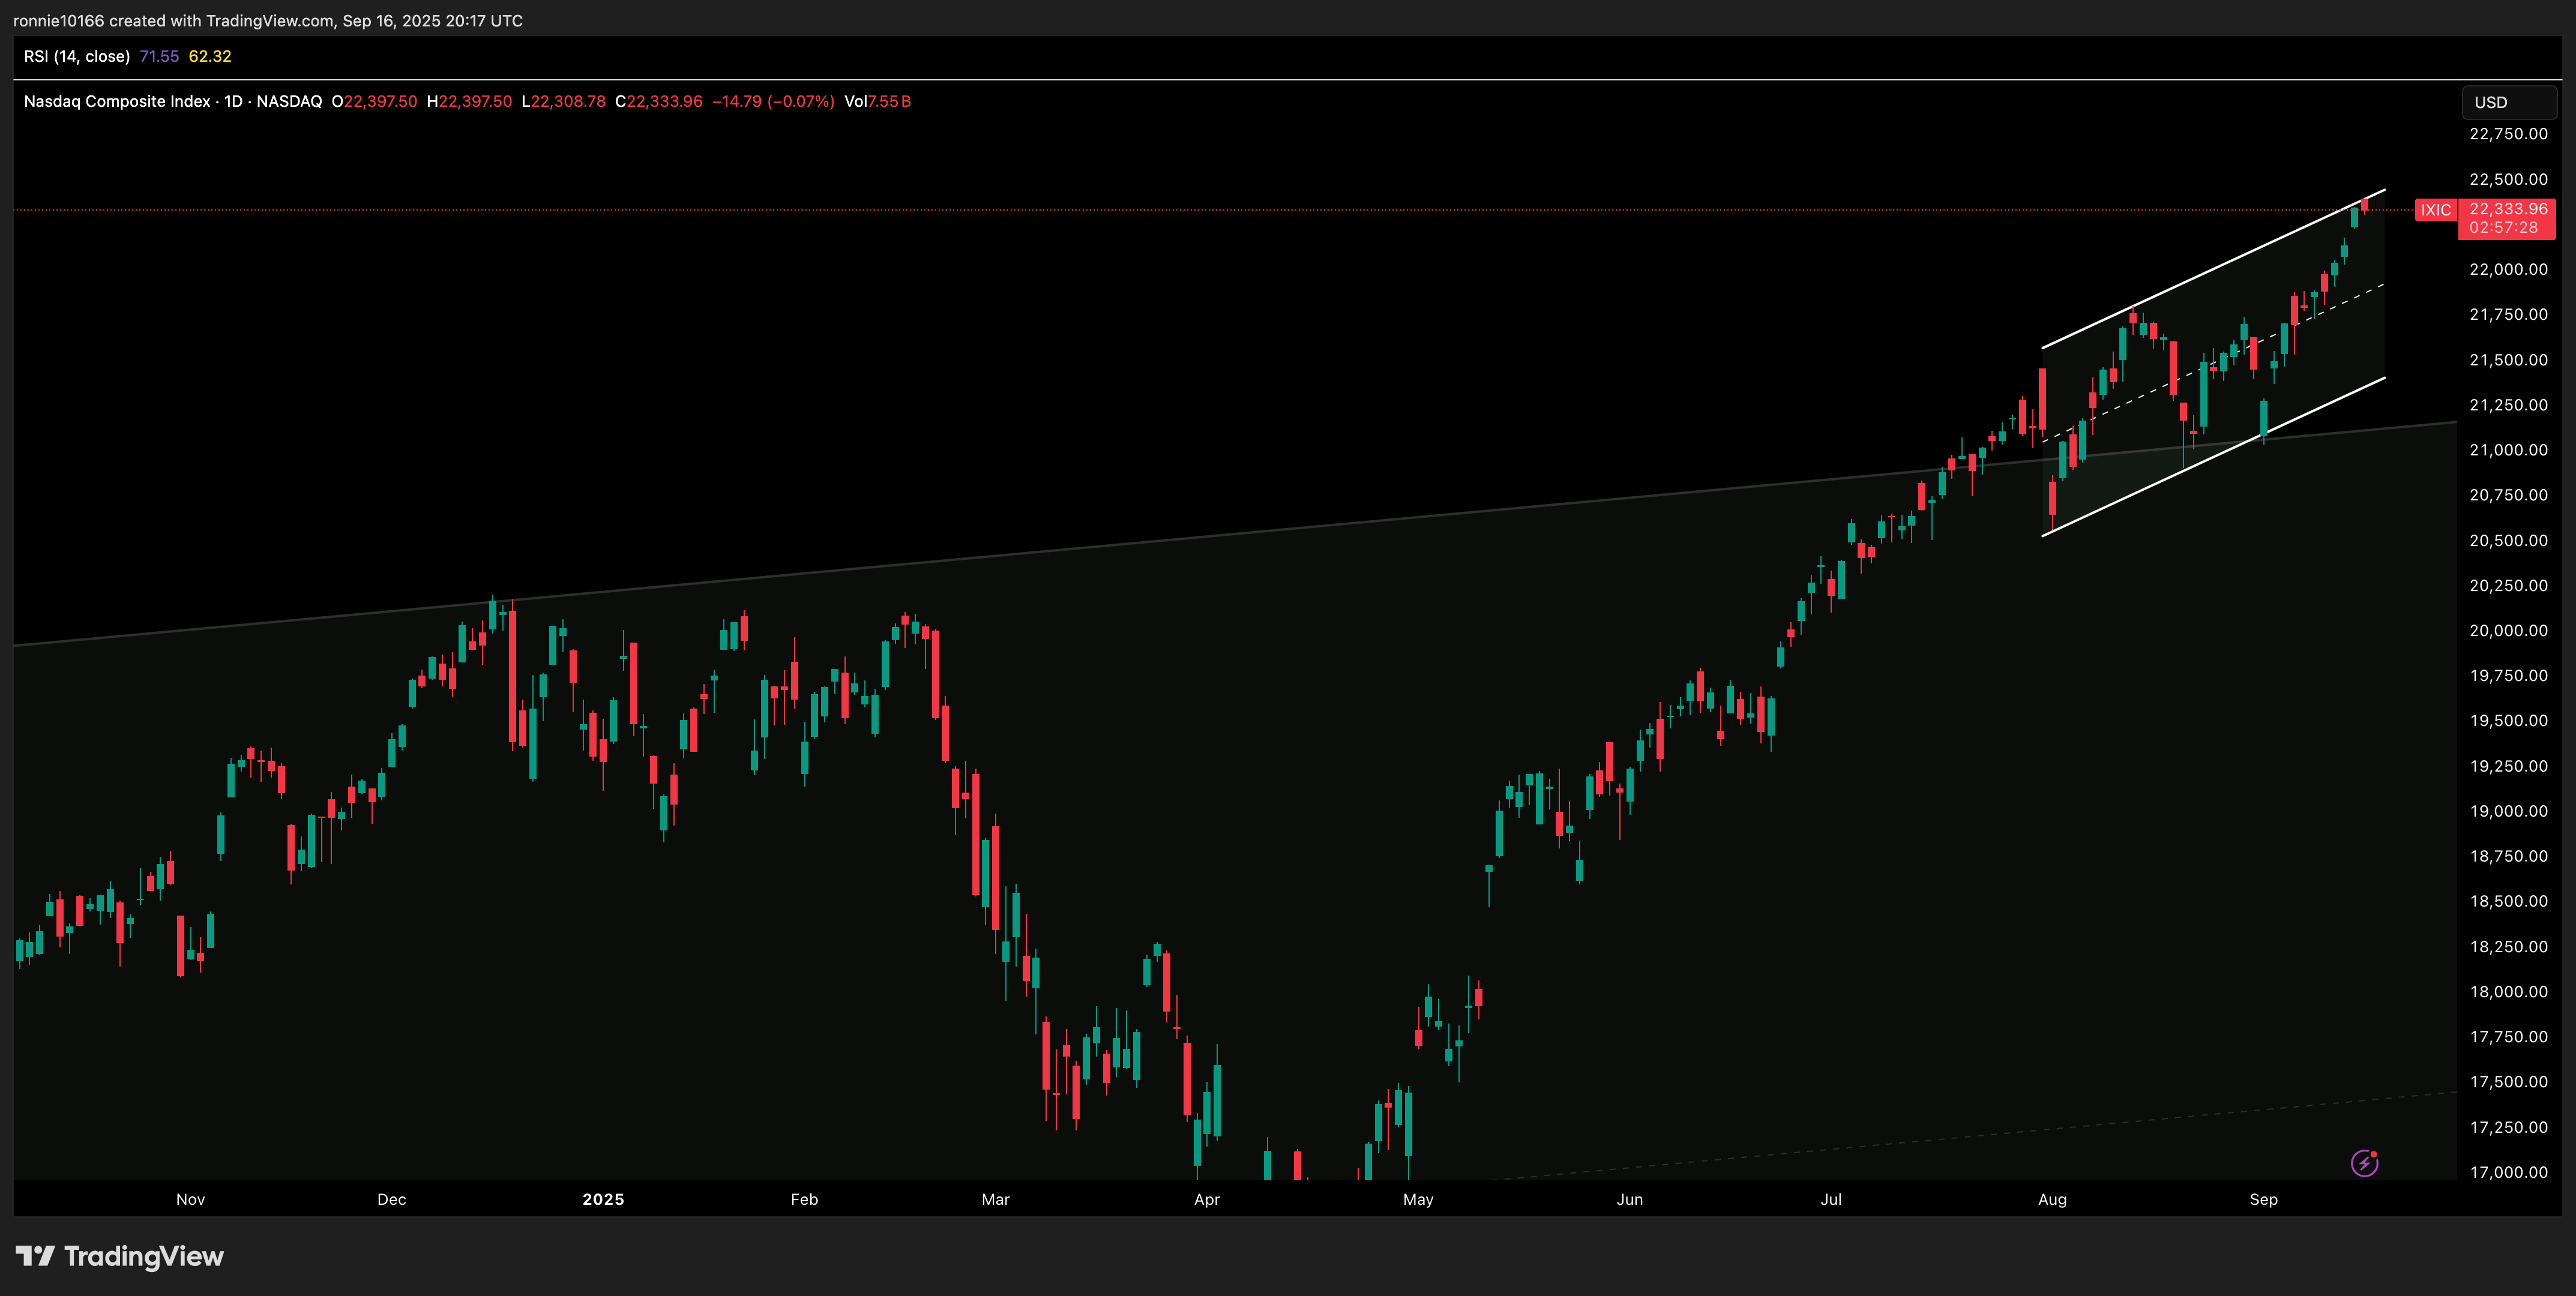Click the Dec label on time axis

coord(392,1199)
